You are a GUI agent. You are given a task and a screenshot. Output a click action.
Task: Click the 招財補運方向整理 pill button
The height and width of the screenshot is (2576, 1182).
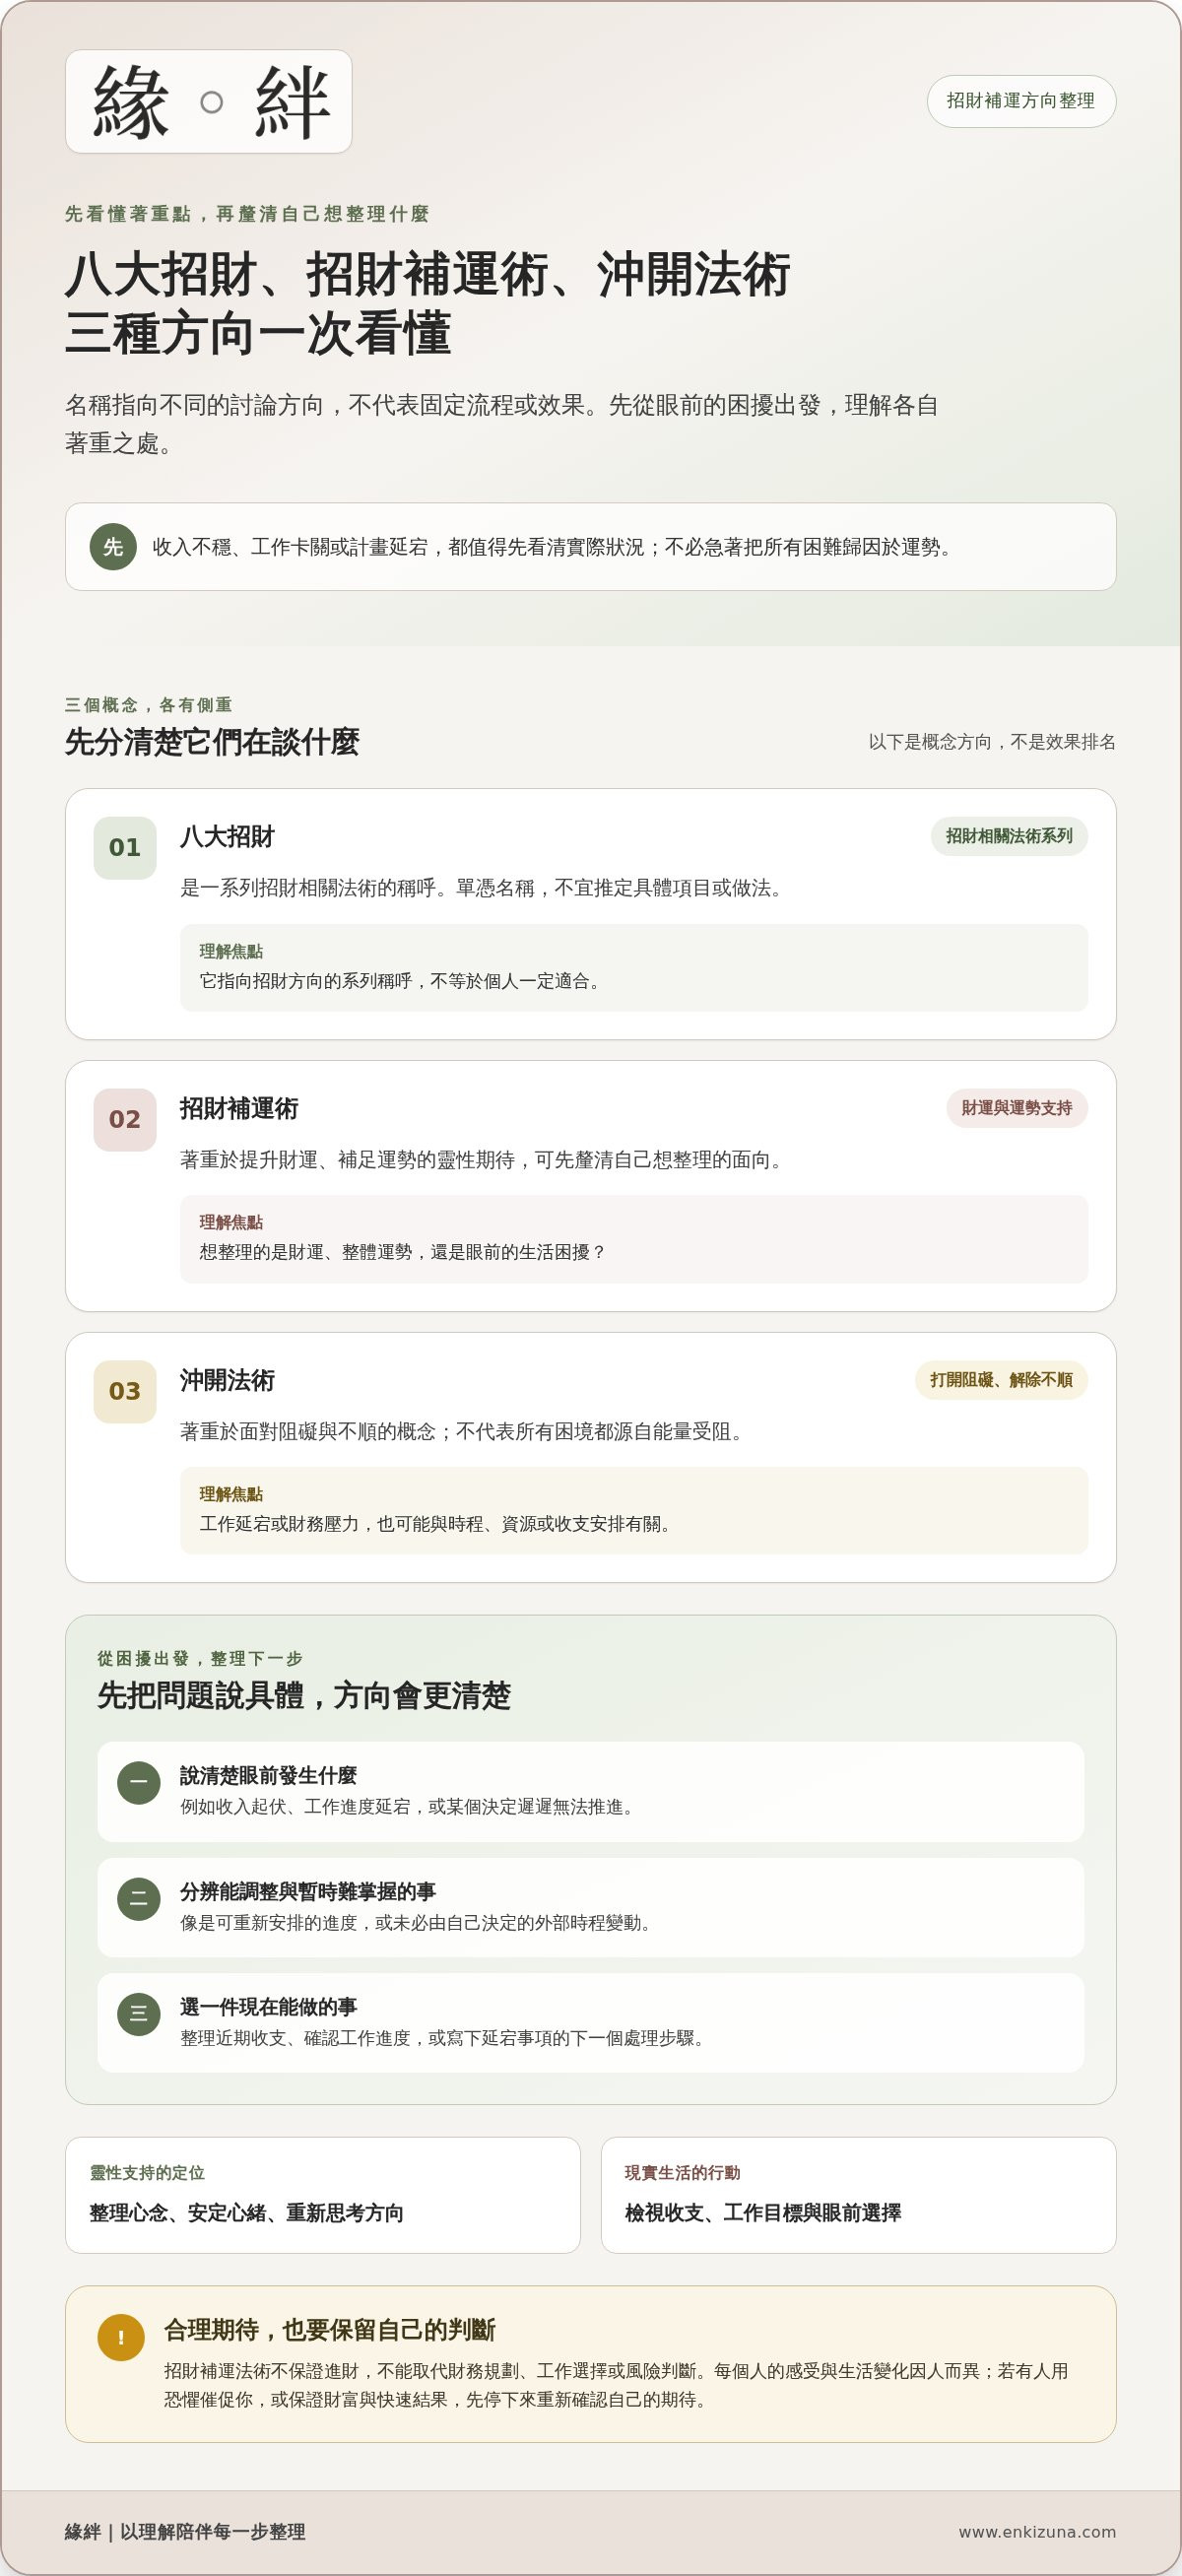1021,101
